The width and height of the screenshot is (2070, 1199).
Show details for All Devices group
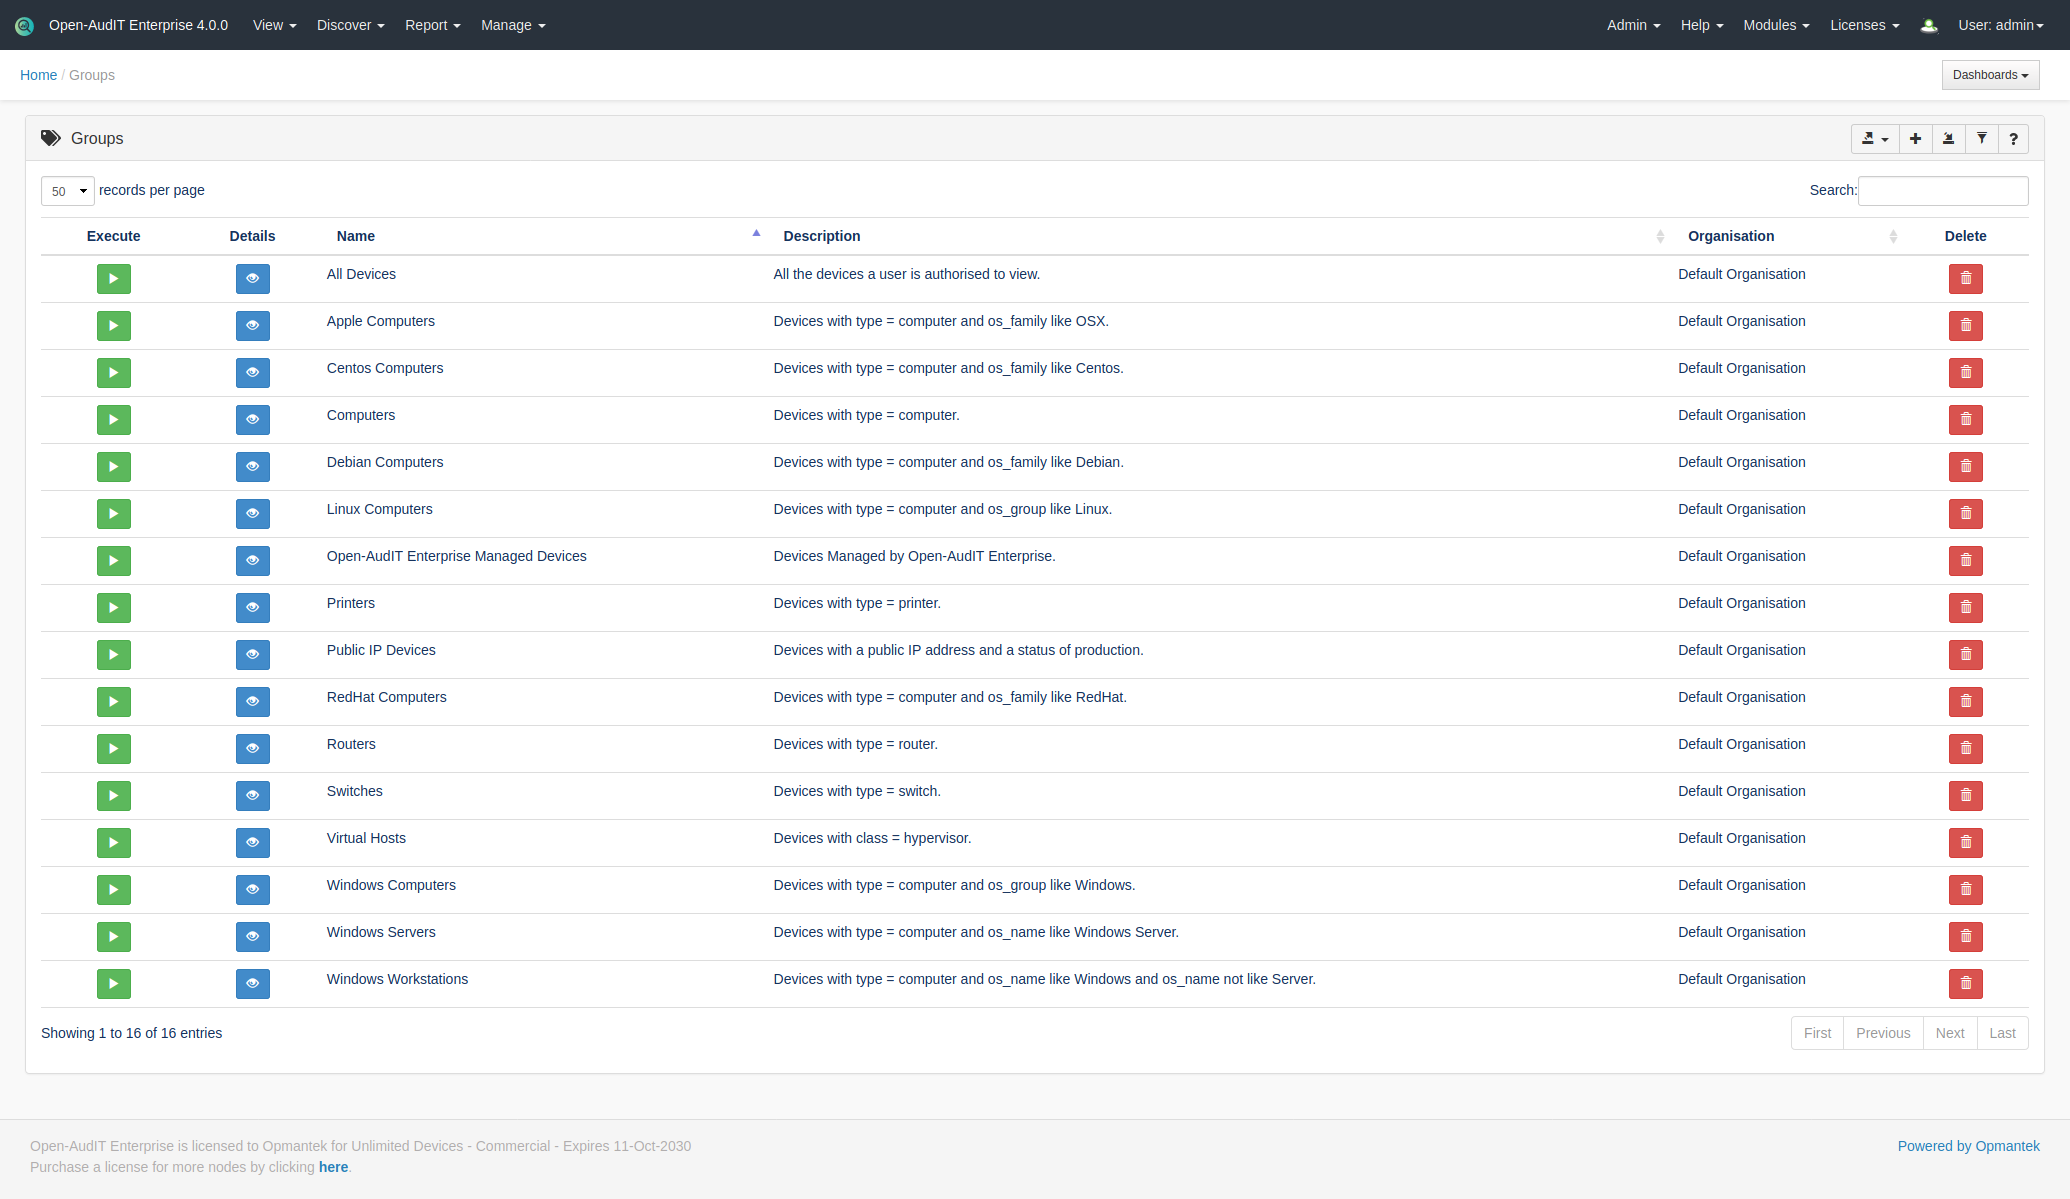(252, 279)
